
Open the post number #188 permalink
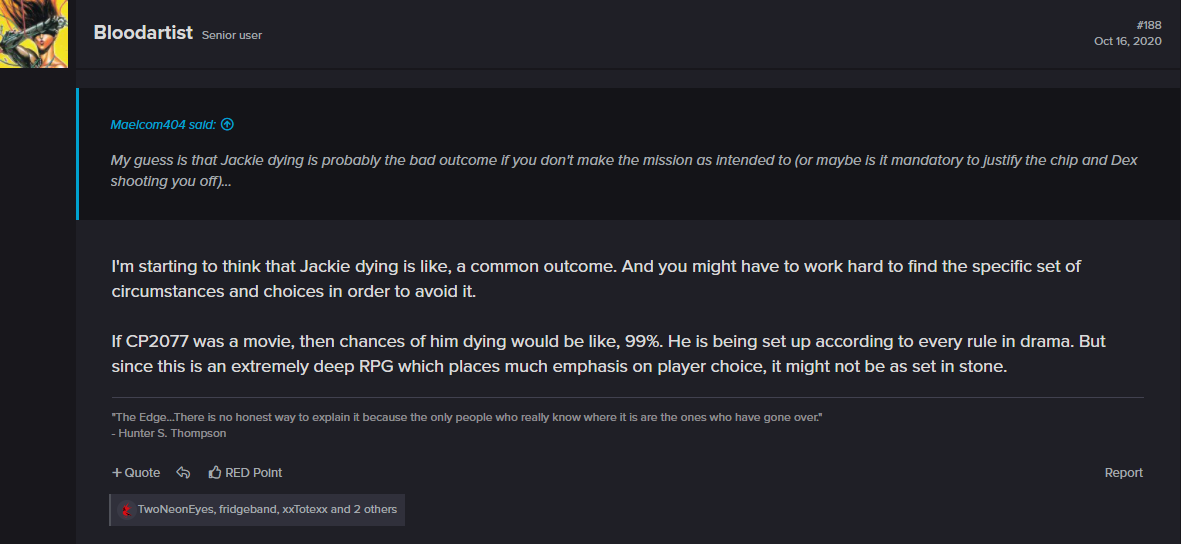[x=1149, y=26]
